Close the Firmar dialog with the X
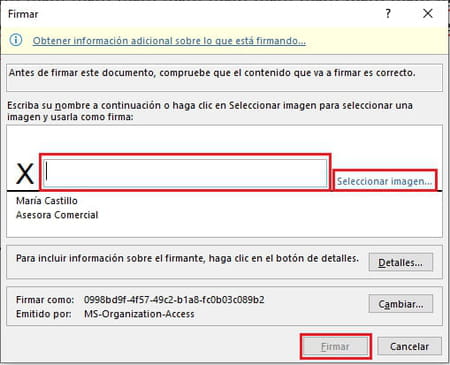 [x=428, y=14]
